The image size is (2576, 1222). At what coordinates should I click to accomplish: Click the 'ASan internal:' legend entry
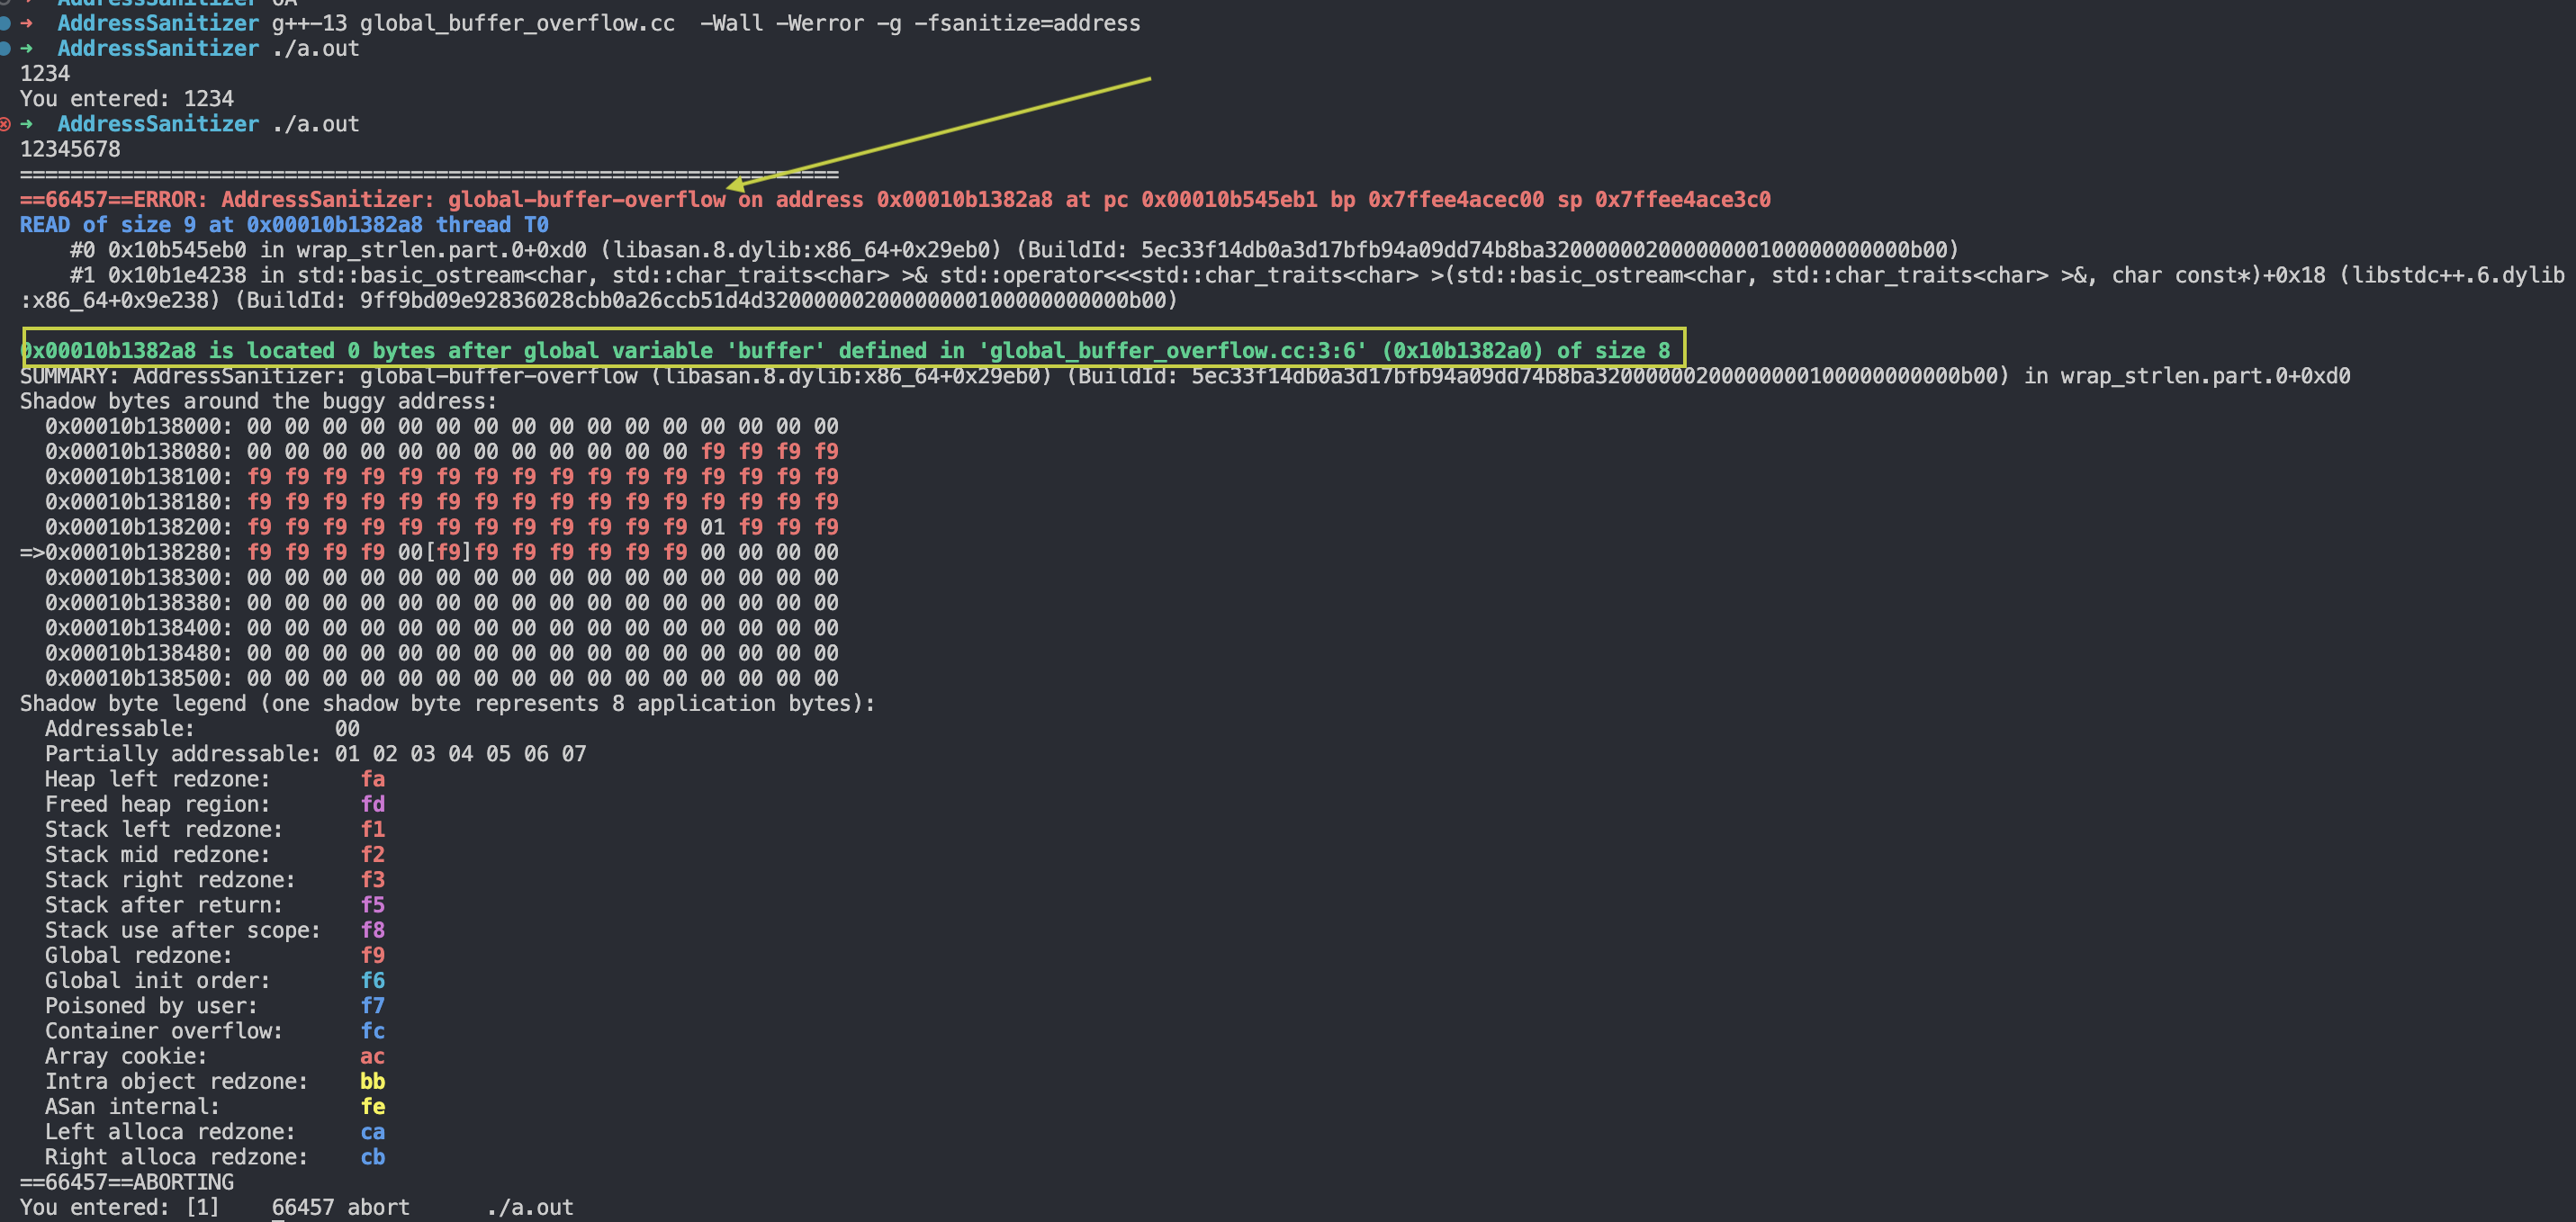coord(215,1107)
